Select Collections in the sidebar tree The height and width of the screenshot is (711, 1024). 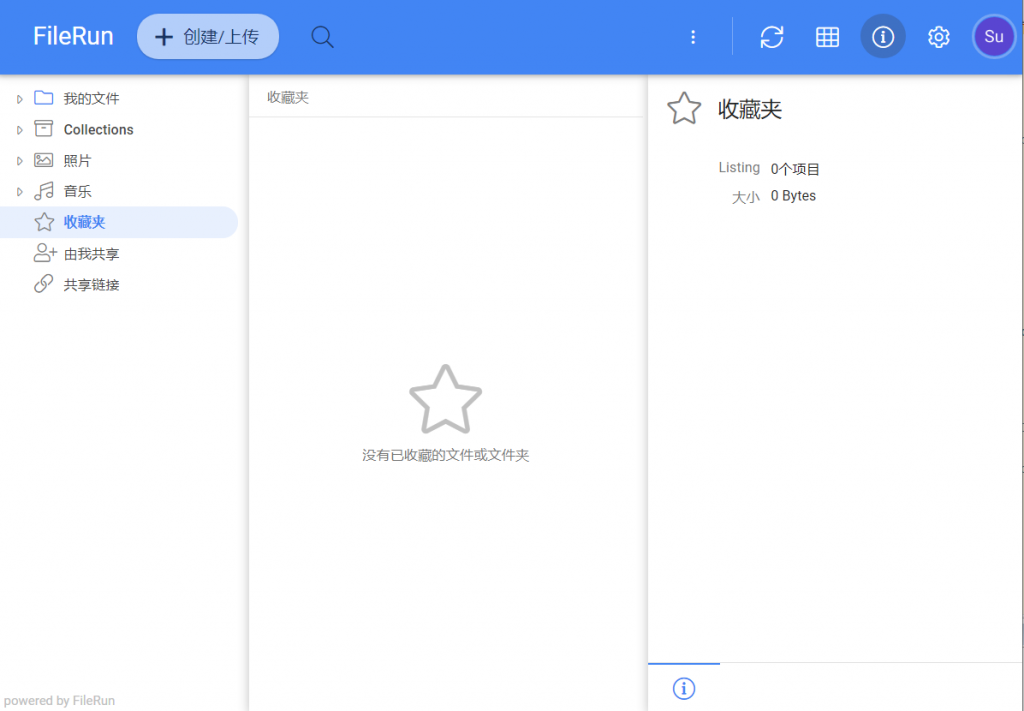point(99,129)
